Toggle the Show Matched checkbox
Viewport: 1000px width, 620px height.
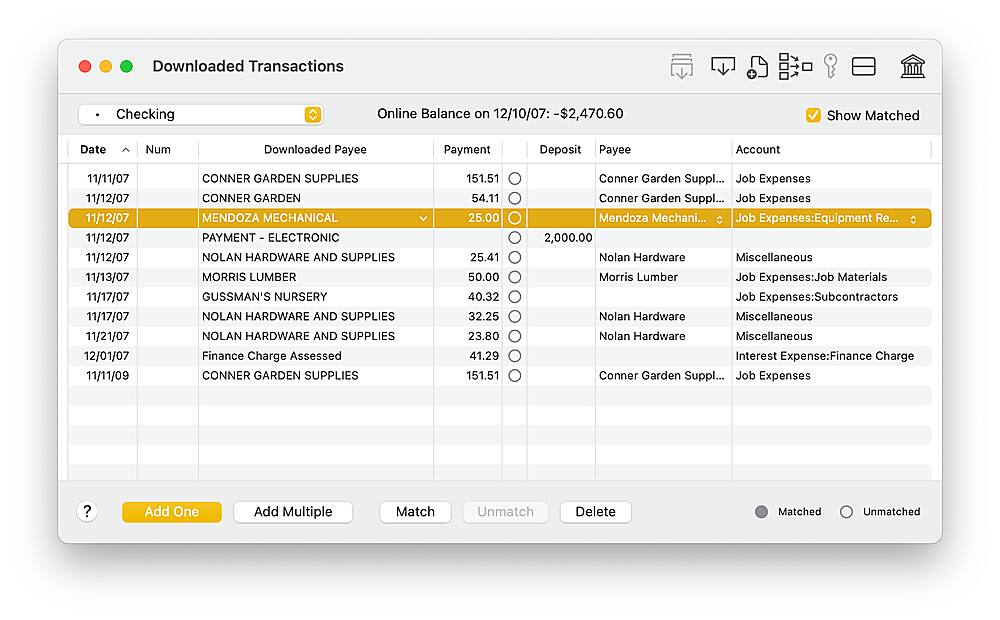pos(813,115)
